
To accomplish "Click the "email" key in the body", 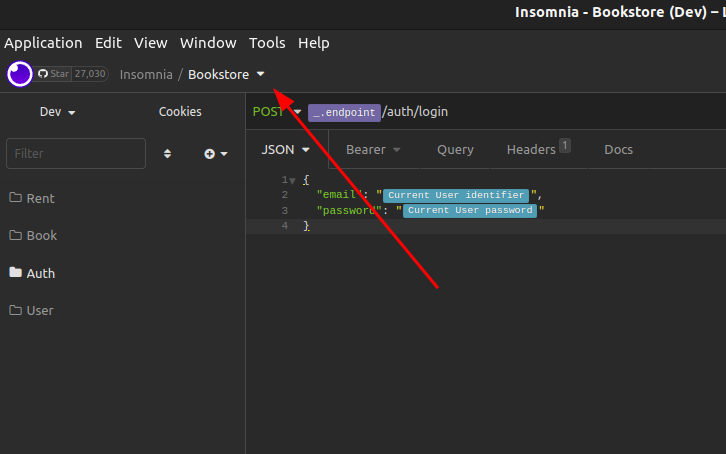I will (x=339, y=195).
